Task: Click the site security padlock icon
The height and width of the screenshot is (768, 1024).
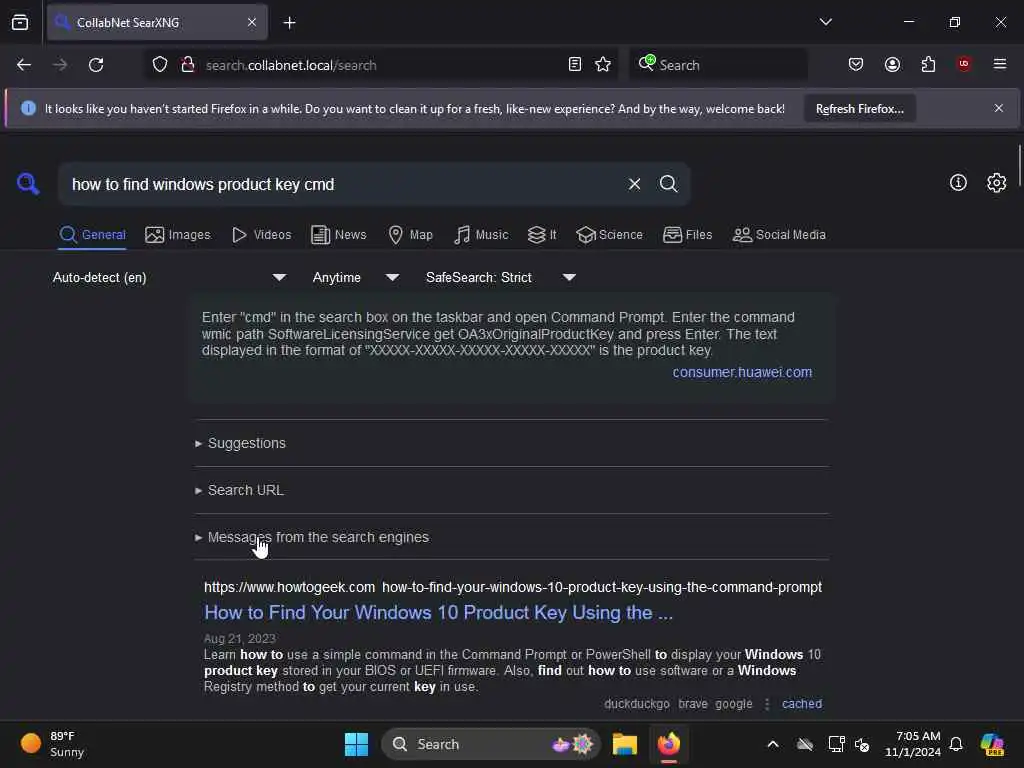Action: pos(188,65)
